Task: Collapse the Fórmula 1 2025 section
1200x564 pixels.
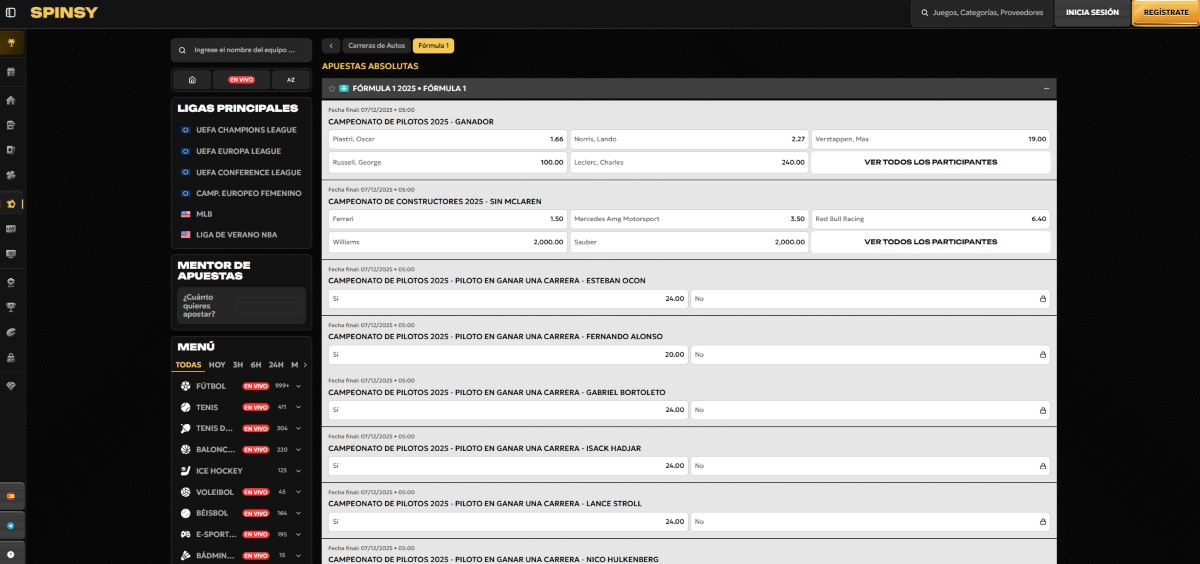Action: tap(1046, 88)
